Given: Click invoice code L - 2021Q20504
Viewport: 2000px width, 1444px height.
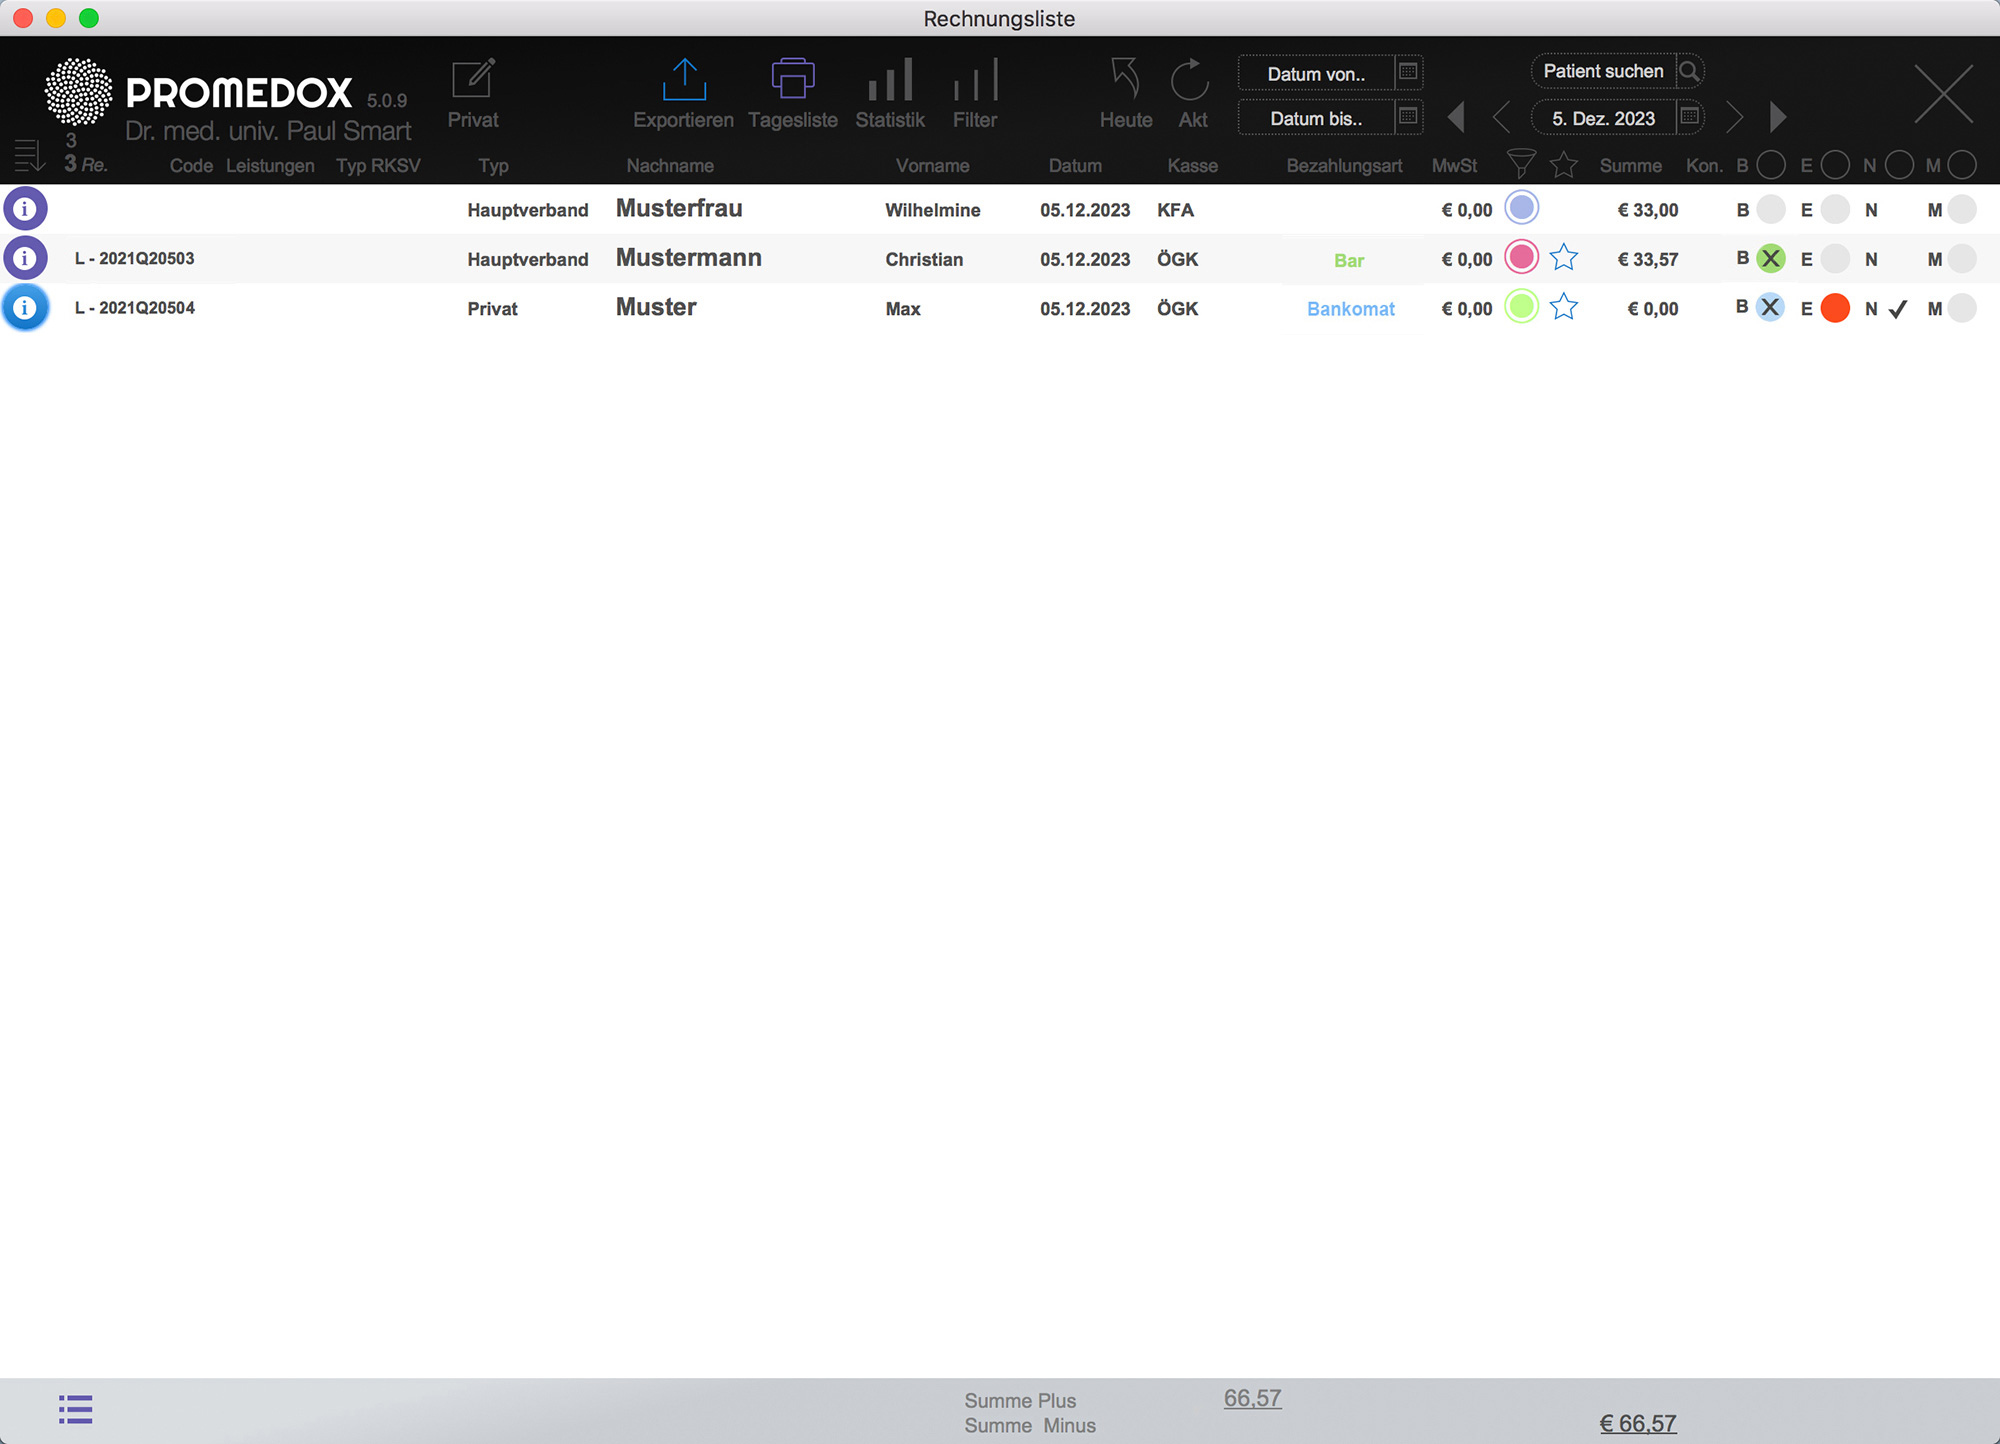Looking at the screenshot, I should pyautogui.click(x=134, y=307).
